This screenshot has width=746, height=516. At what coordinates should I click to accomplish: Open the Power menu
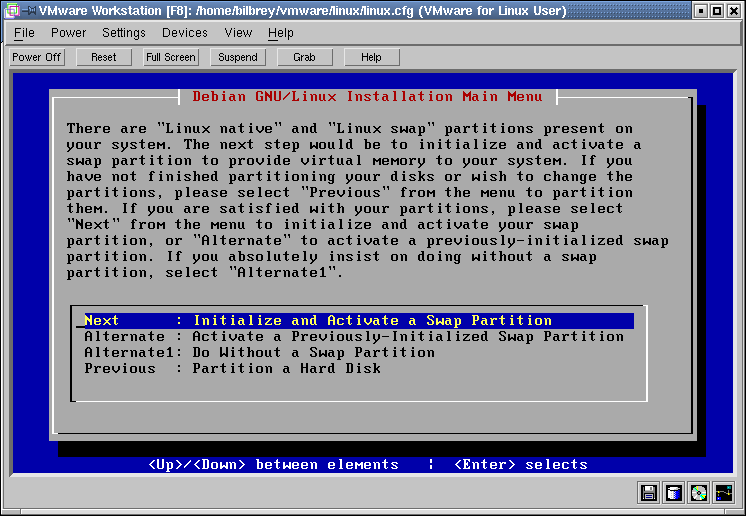coord(68,33)
